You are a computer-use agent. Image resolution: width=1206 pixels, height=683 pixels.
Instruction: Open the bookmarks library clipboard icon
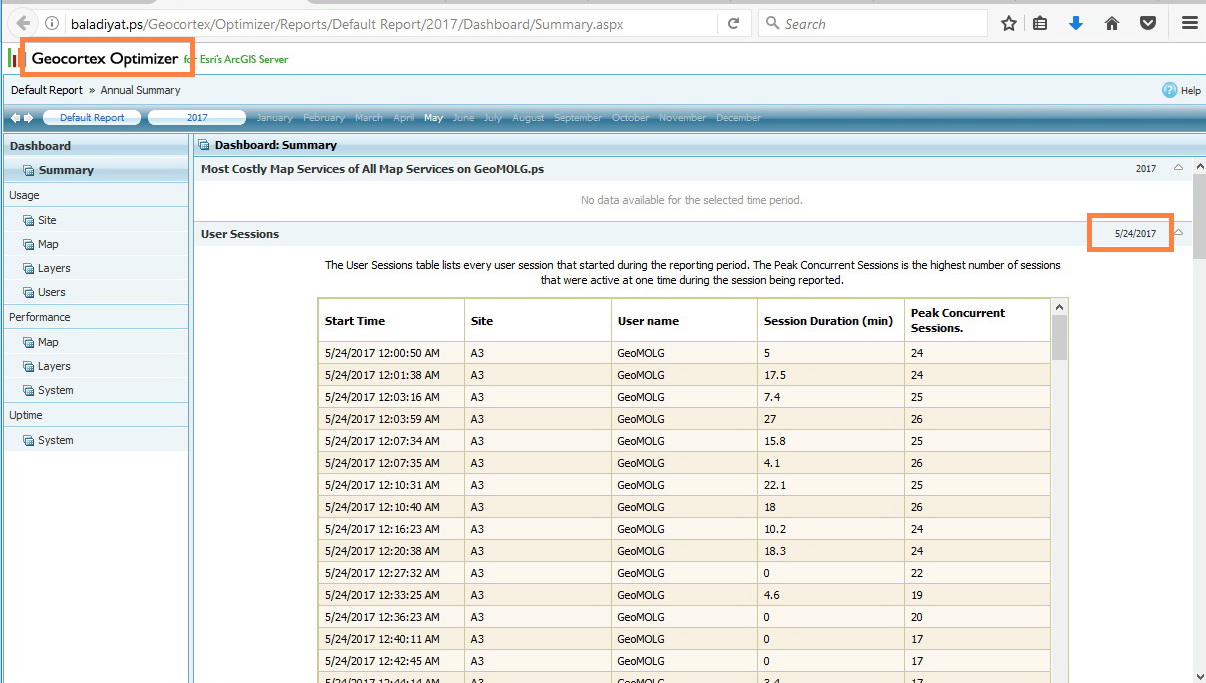1040,23
